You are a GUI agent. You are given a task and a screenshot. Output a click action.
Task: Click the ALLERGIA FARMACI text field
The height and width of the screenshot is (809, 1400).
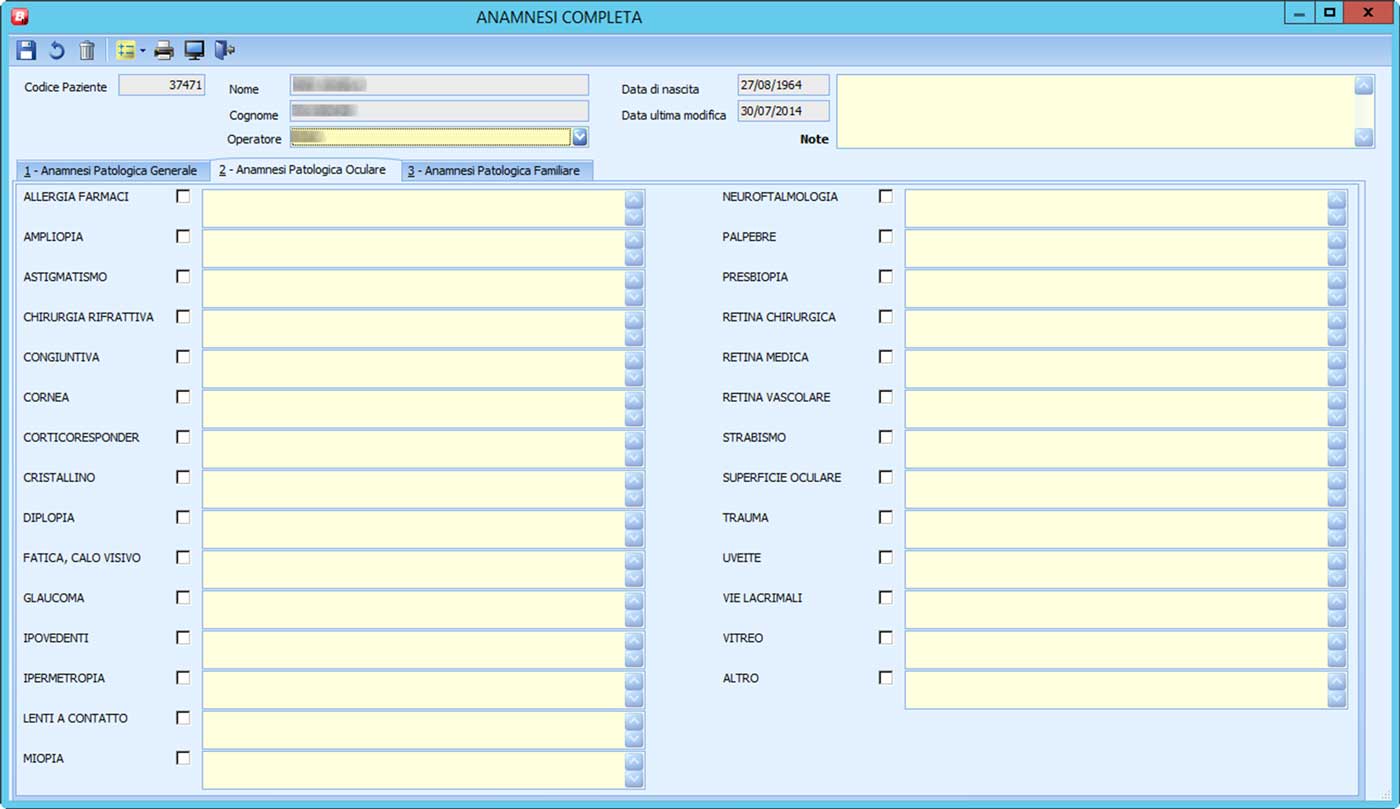coord(413,208)
